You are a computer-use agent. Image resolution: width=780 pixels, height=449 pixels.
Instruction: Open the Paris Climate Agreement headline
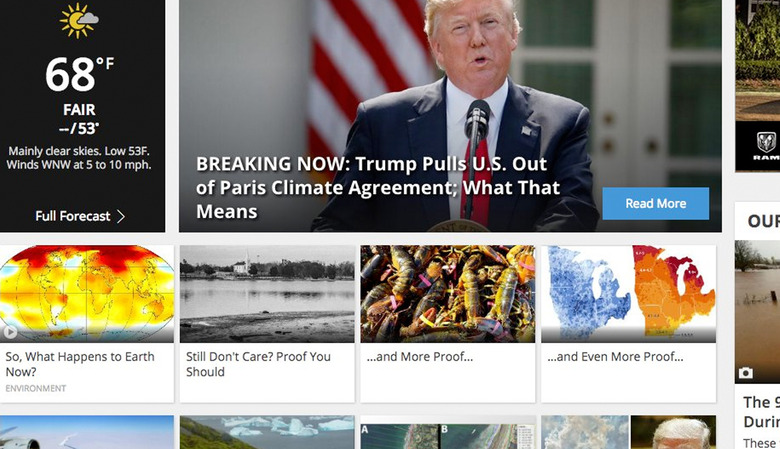click(378, 187)
